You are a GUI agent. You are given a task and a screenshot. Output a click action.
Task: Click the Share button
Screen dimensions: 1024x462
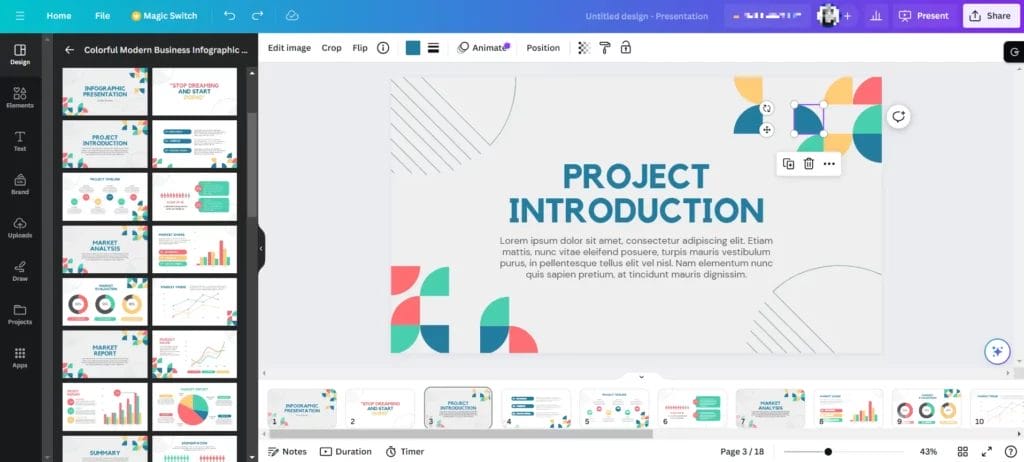coord(991,16)
